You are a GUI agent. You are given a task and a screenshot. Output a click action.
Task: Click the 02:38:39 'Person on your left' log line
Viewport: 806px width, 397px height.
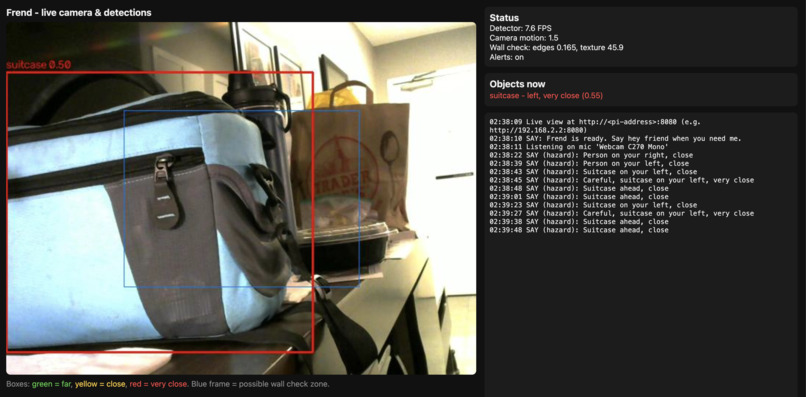coord(589,164)
